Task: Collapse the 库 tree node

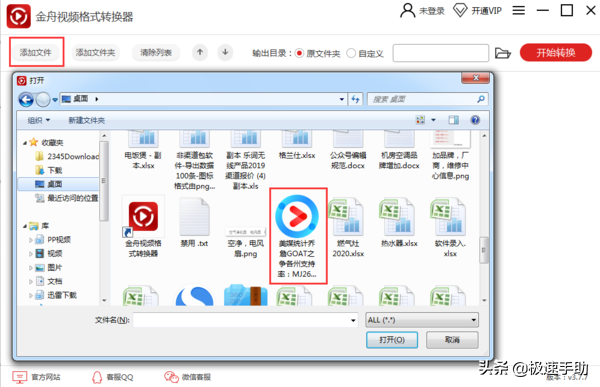Action: tap(24, 226)
